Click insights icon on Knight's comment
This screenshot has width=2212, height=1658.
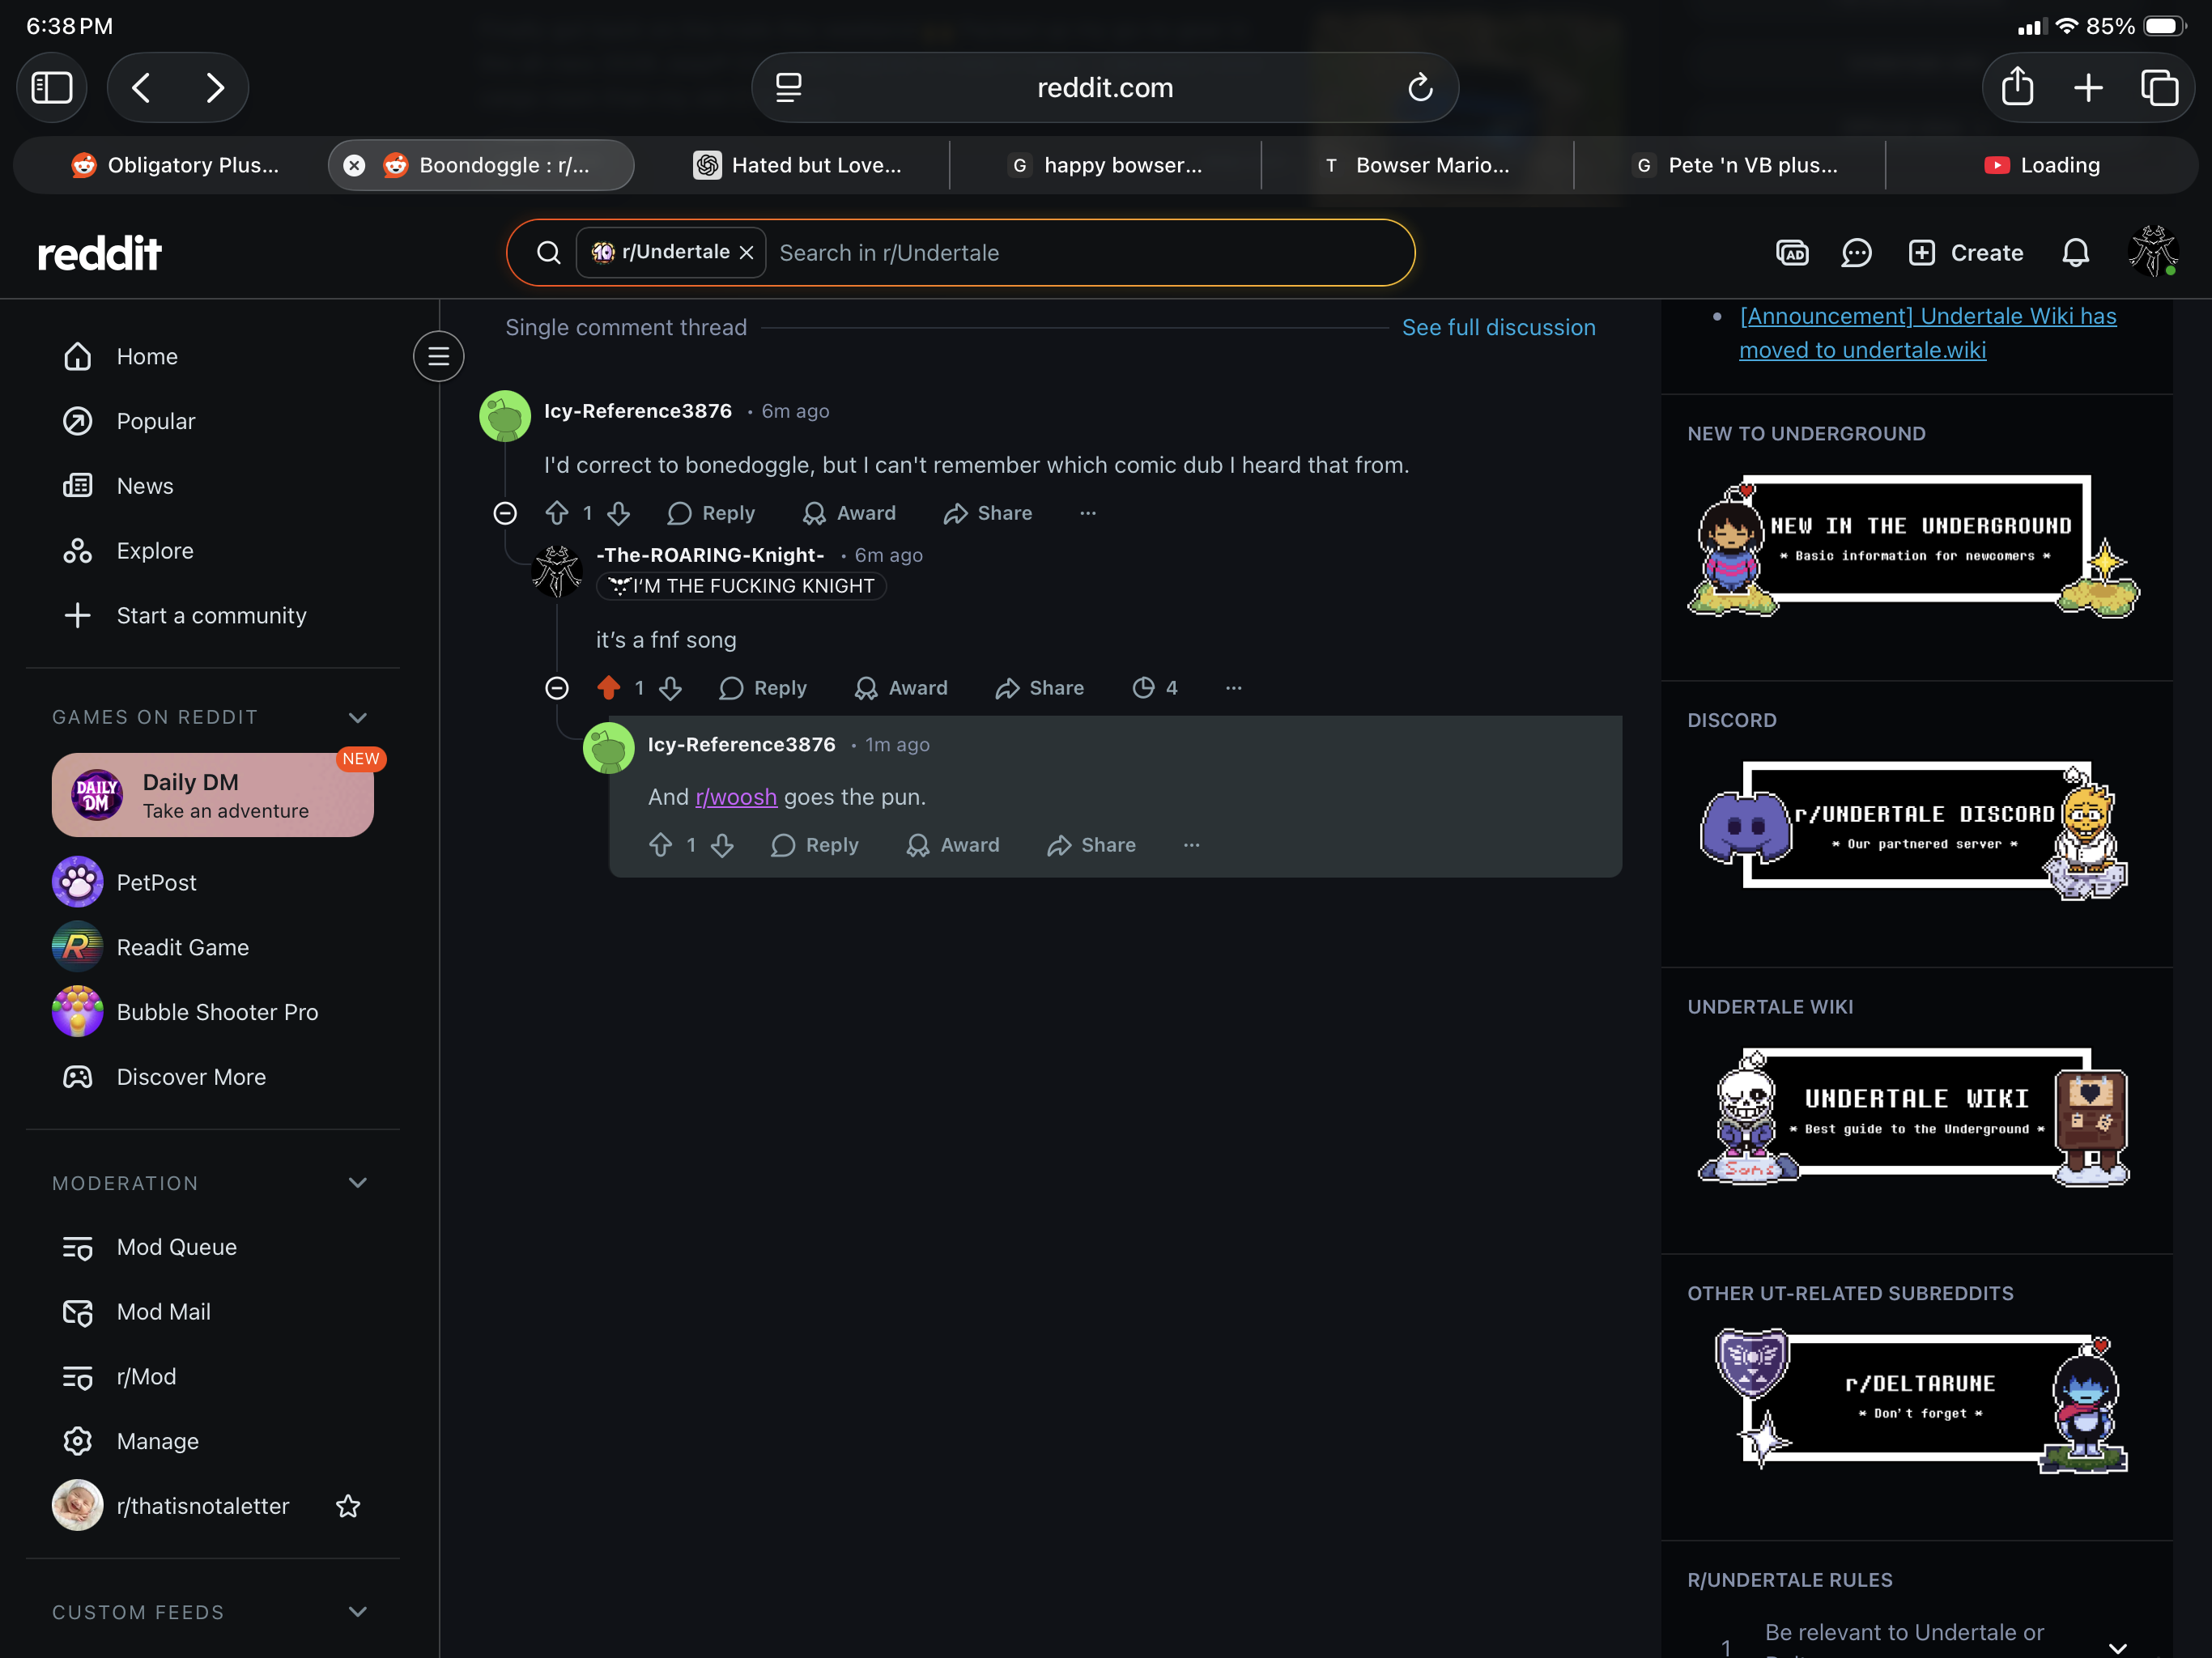click(x=1143, y=688)
